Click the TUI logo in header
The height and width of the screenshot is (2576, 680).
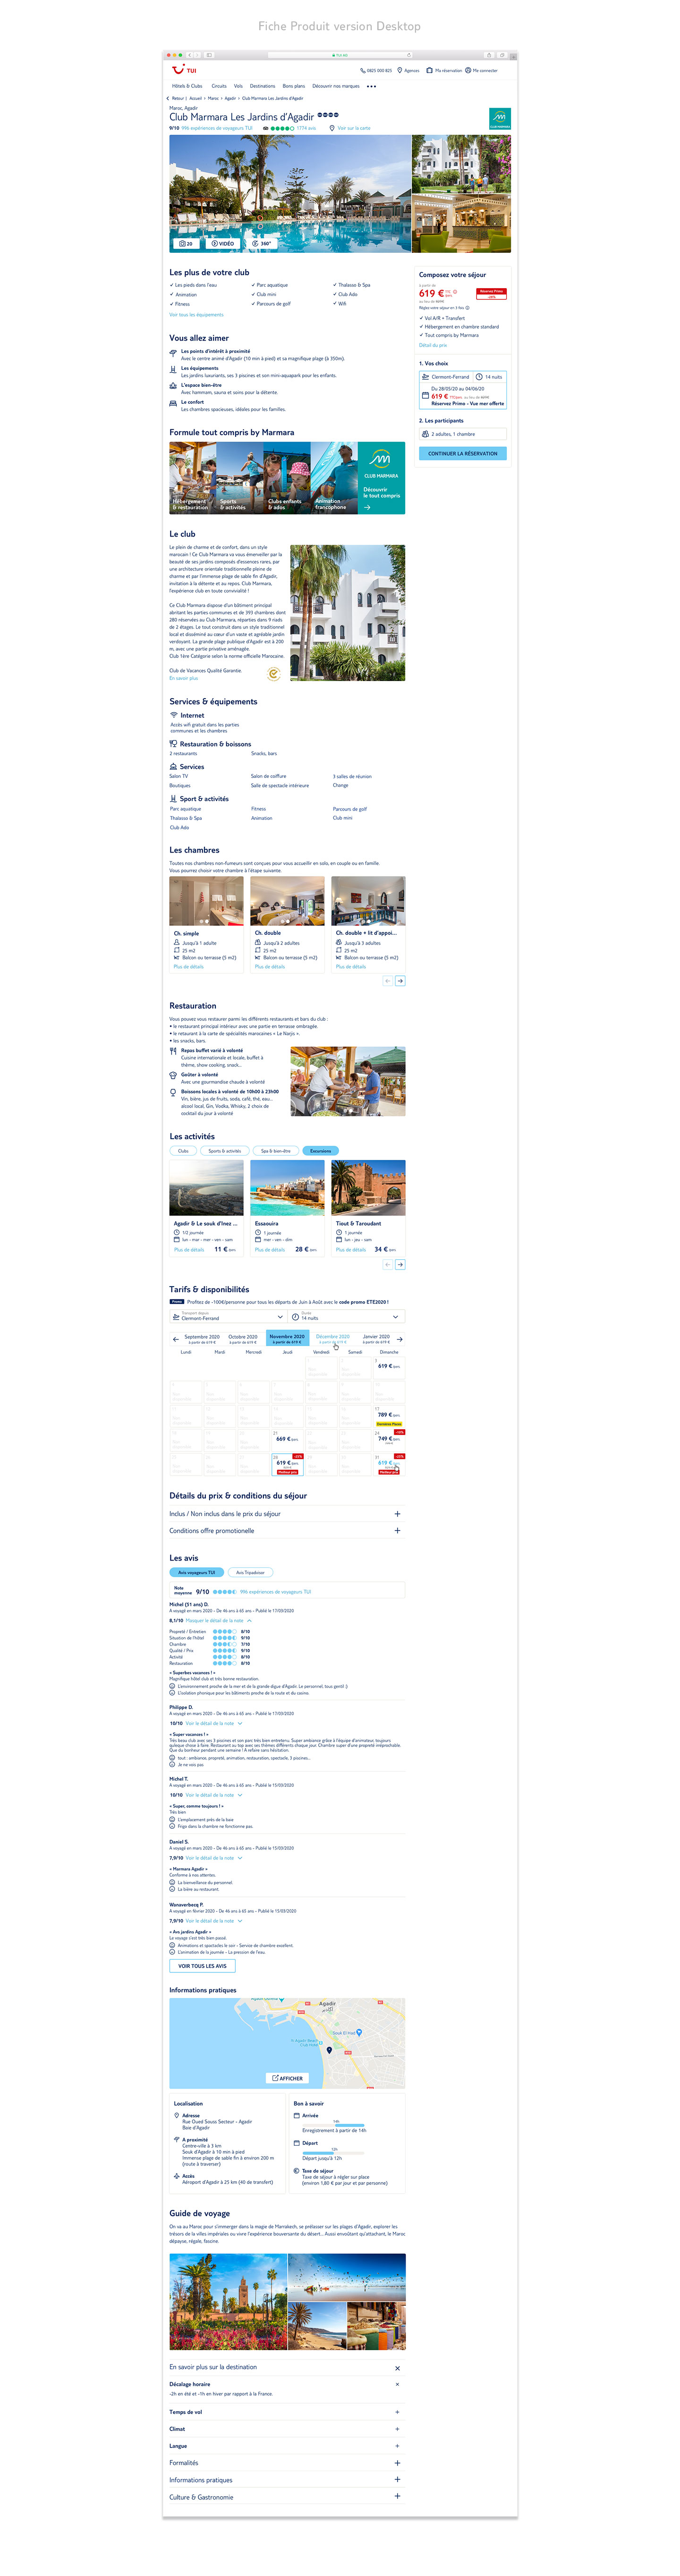coord(183,70)
